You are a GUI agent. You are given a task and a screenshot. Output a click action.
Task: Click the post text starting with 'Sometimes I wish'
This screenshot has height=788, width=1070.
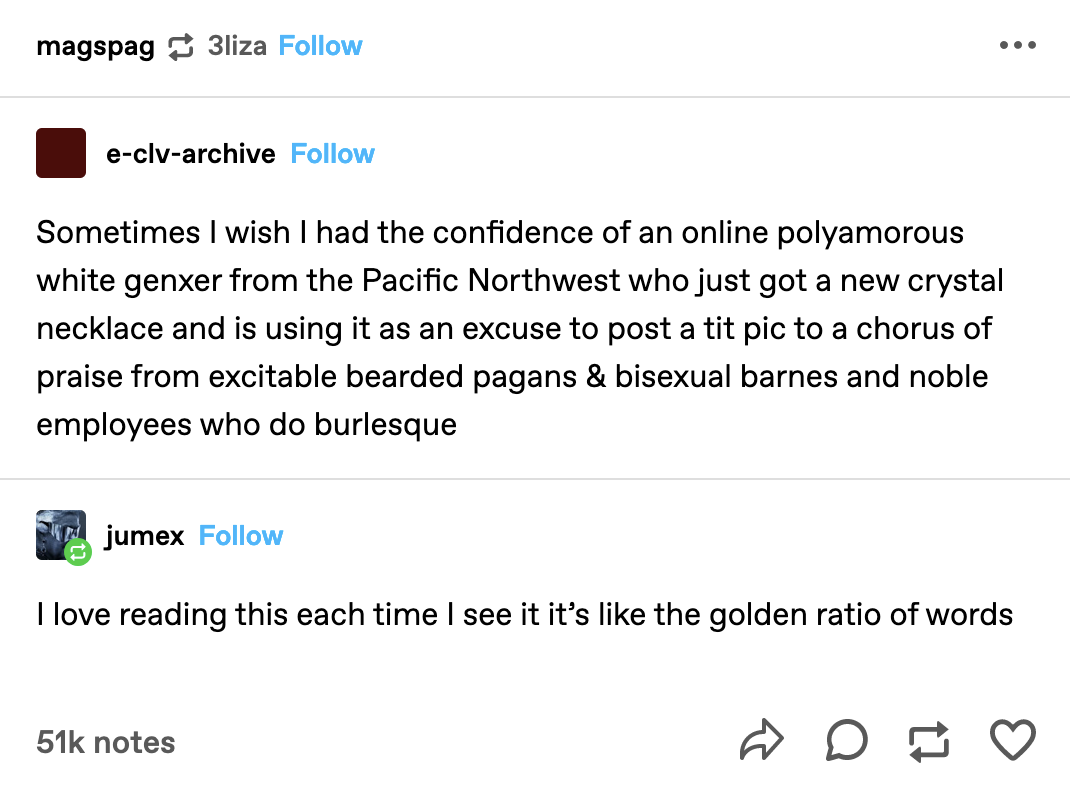(x=520, y=328)
